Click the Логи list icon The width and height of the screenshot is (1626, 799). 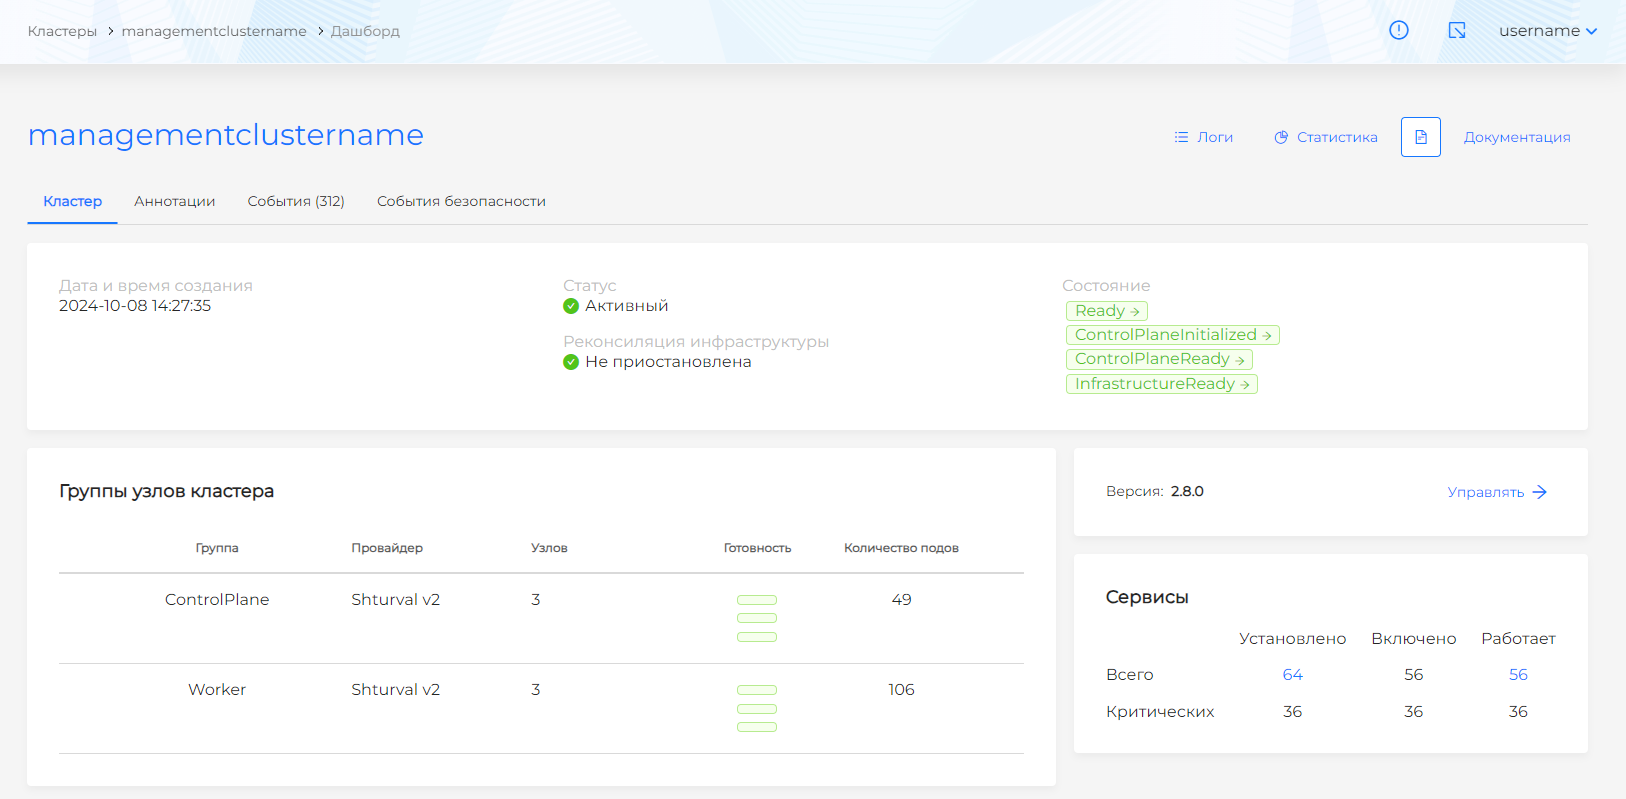pos(1181,137)
